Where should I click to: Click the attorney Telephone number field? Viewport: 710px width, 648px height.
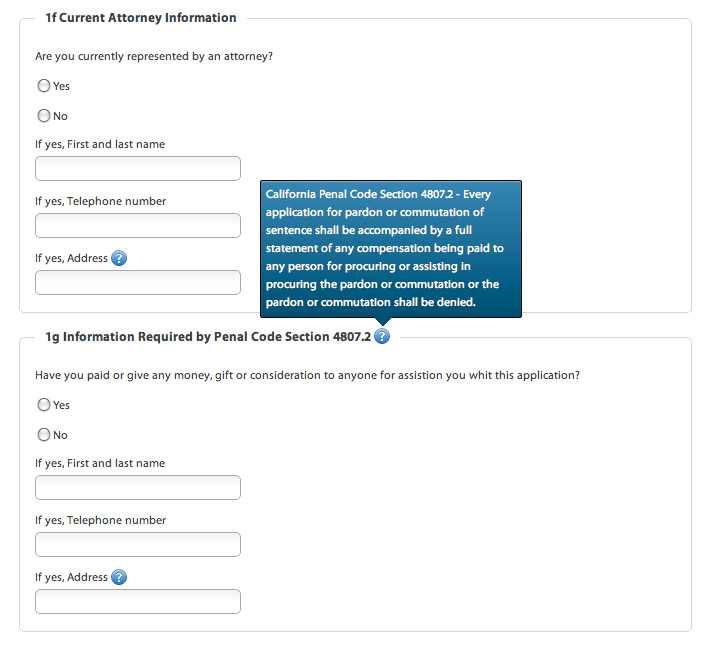tap(138, 225)
